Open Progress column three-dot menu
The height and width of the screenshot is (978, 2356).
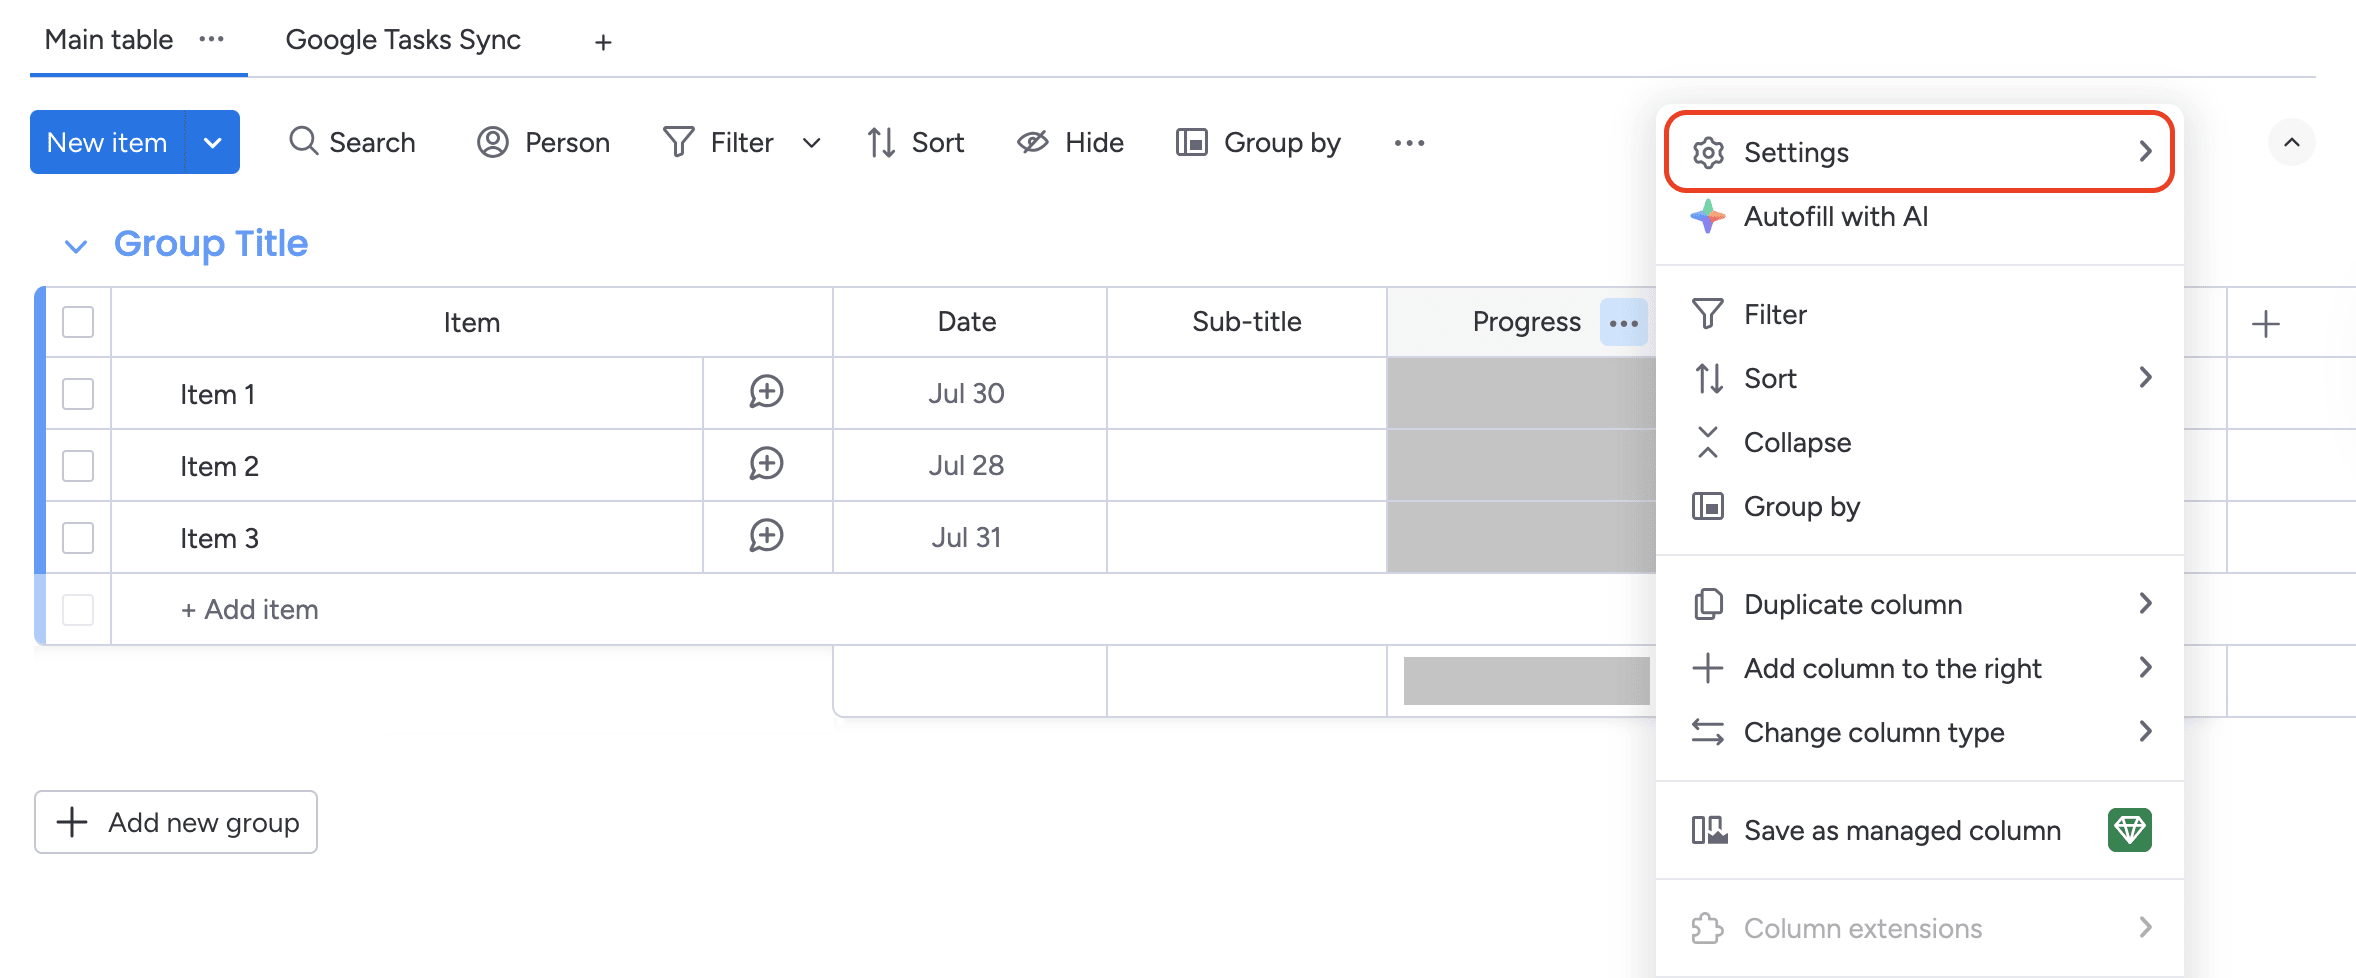click(x=1624, y=323)
